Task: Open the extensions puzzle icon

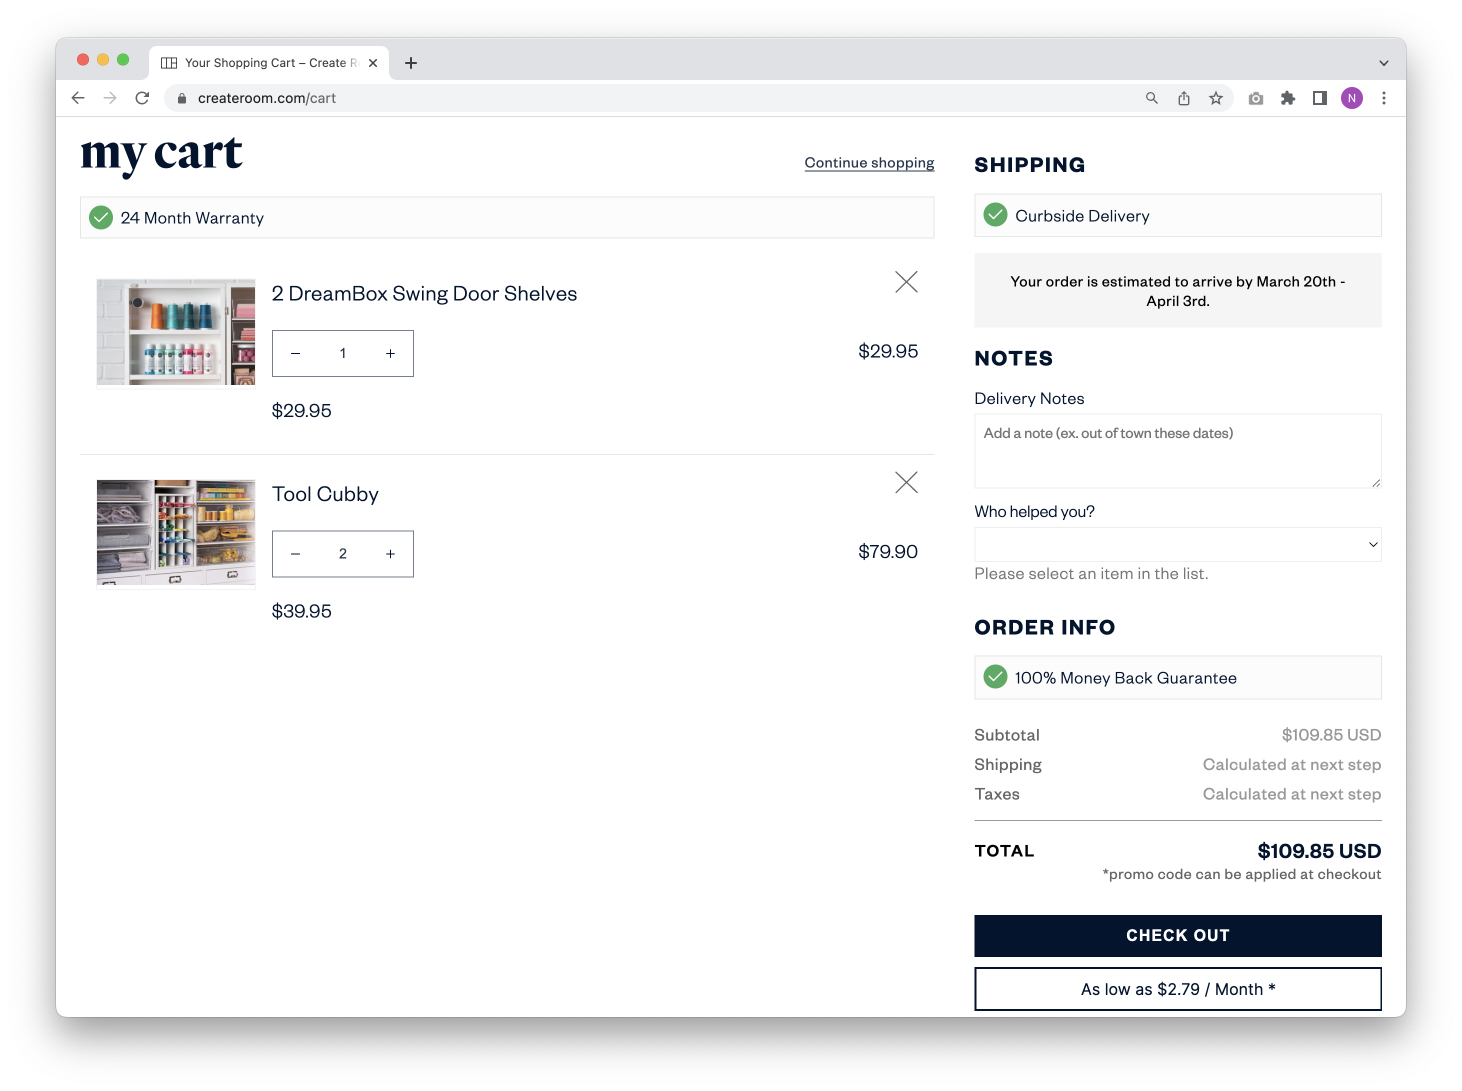Action: pyautogui.click(x=1288, y=98)
